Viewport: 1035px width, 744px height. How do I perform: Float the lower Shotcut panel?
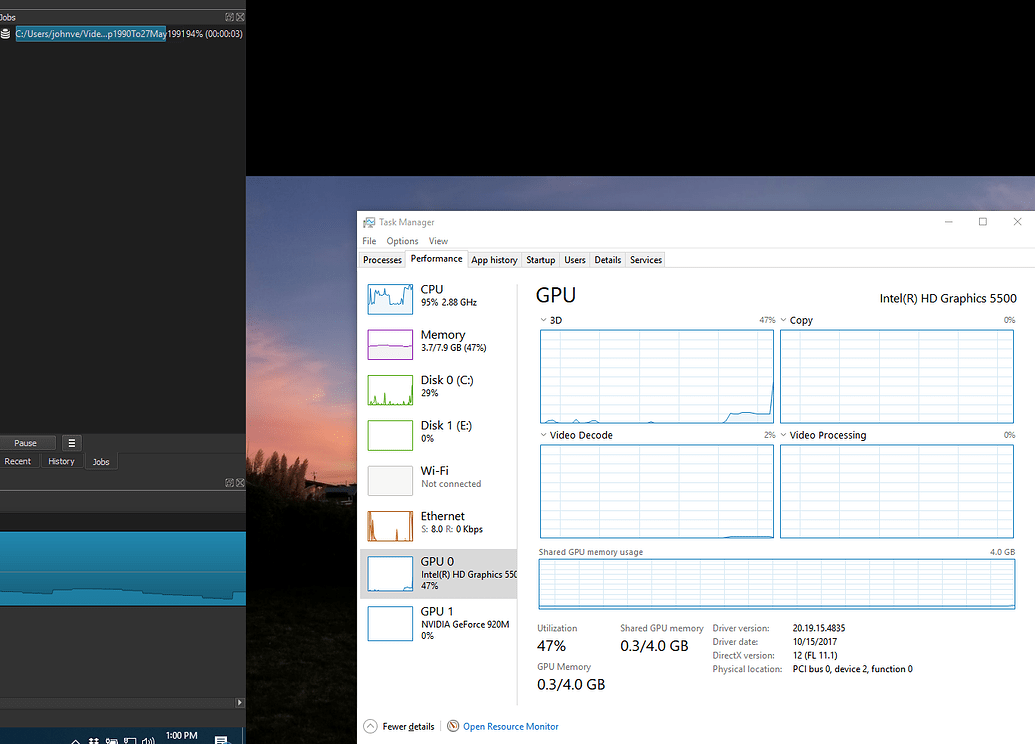tap(231, 482)
